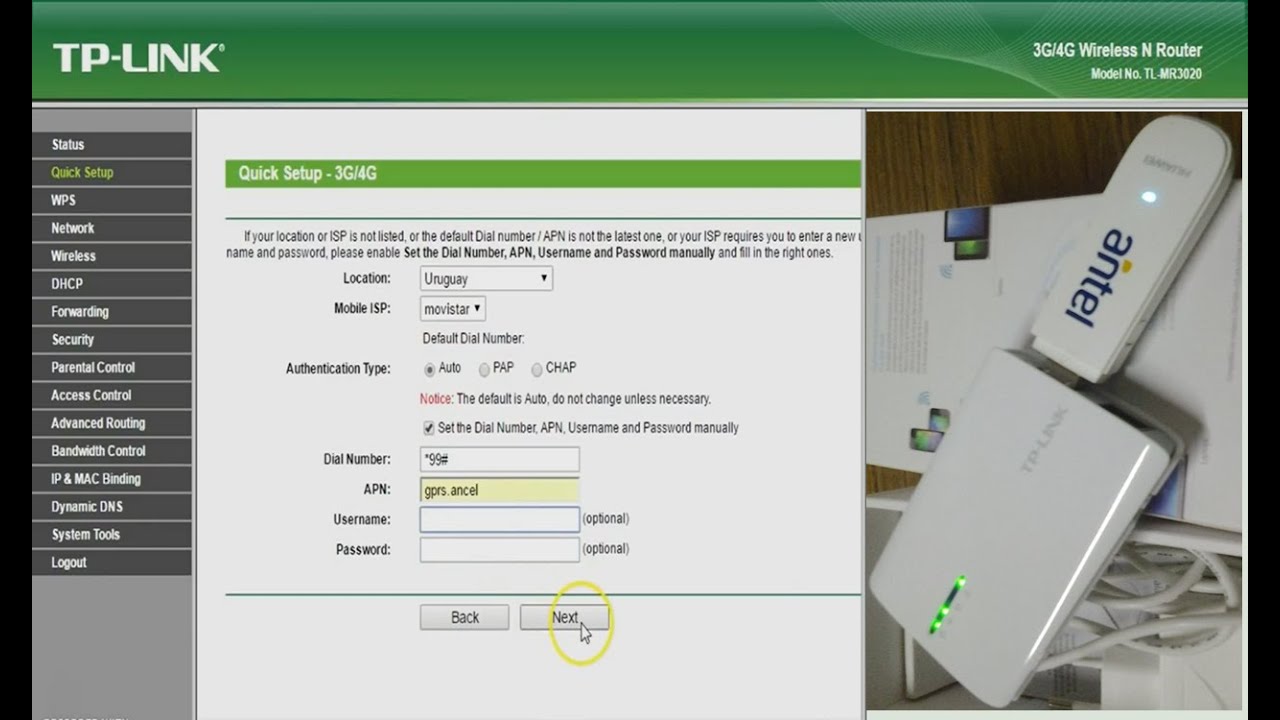Open the Mobile ISP dropdown showing movistar
The height and width of the screenshot is (720, 1280).
(x=453, y=309)
